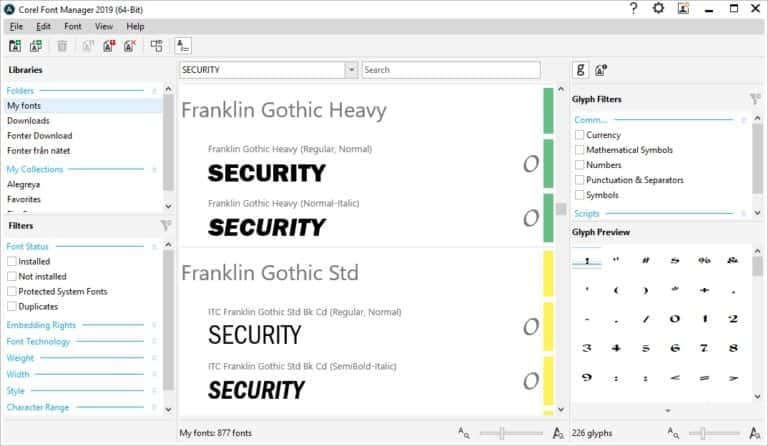
Task: Enable the Installed font status checkbox
Action: pos(12,262)
